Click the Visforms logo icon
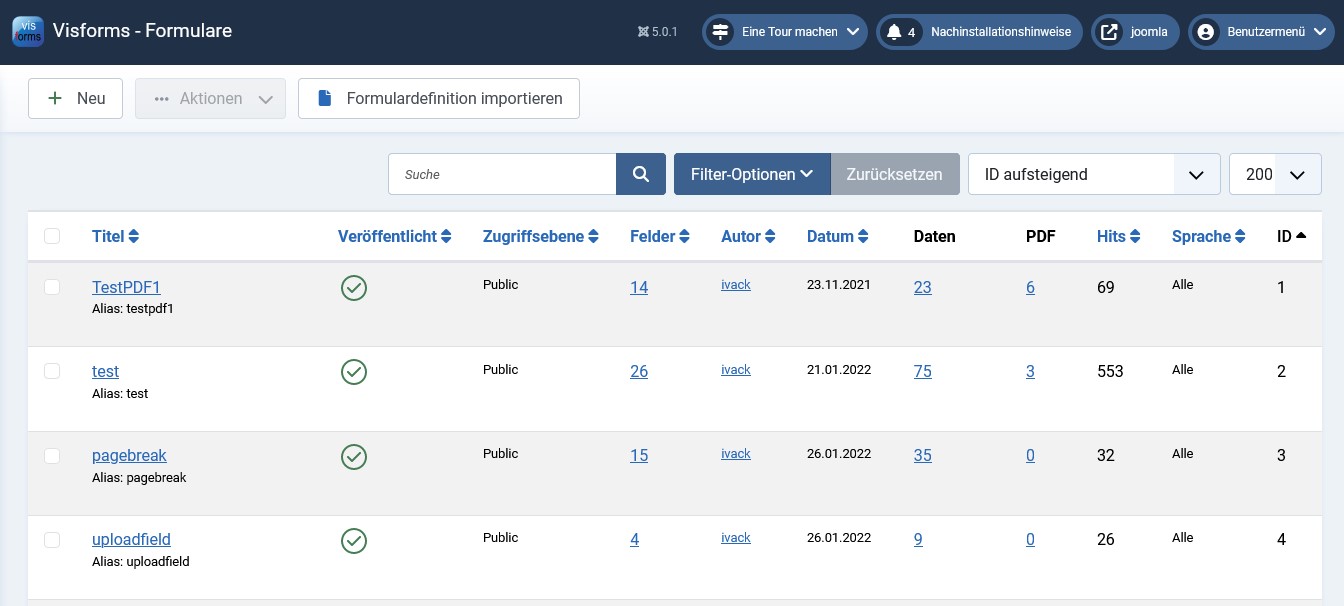Screen dimensions: 1344x606 [28, 31]
